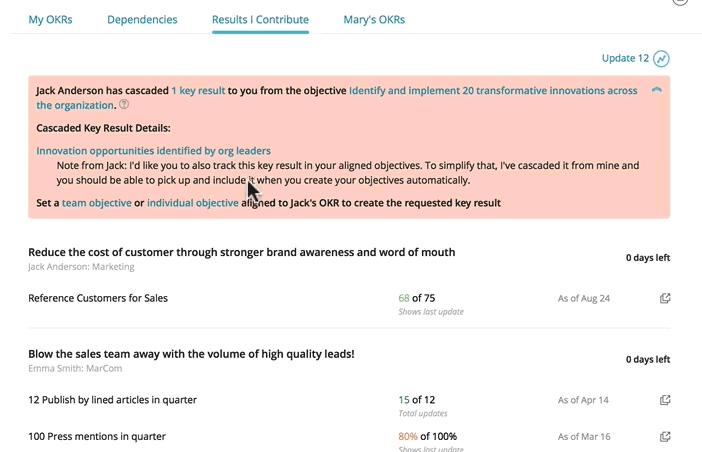702x452 pixels.
Task: Click the "individual objective" link
Action: tap(193, 203)
